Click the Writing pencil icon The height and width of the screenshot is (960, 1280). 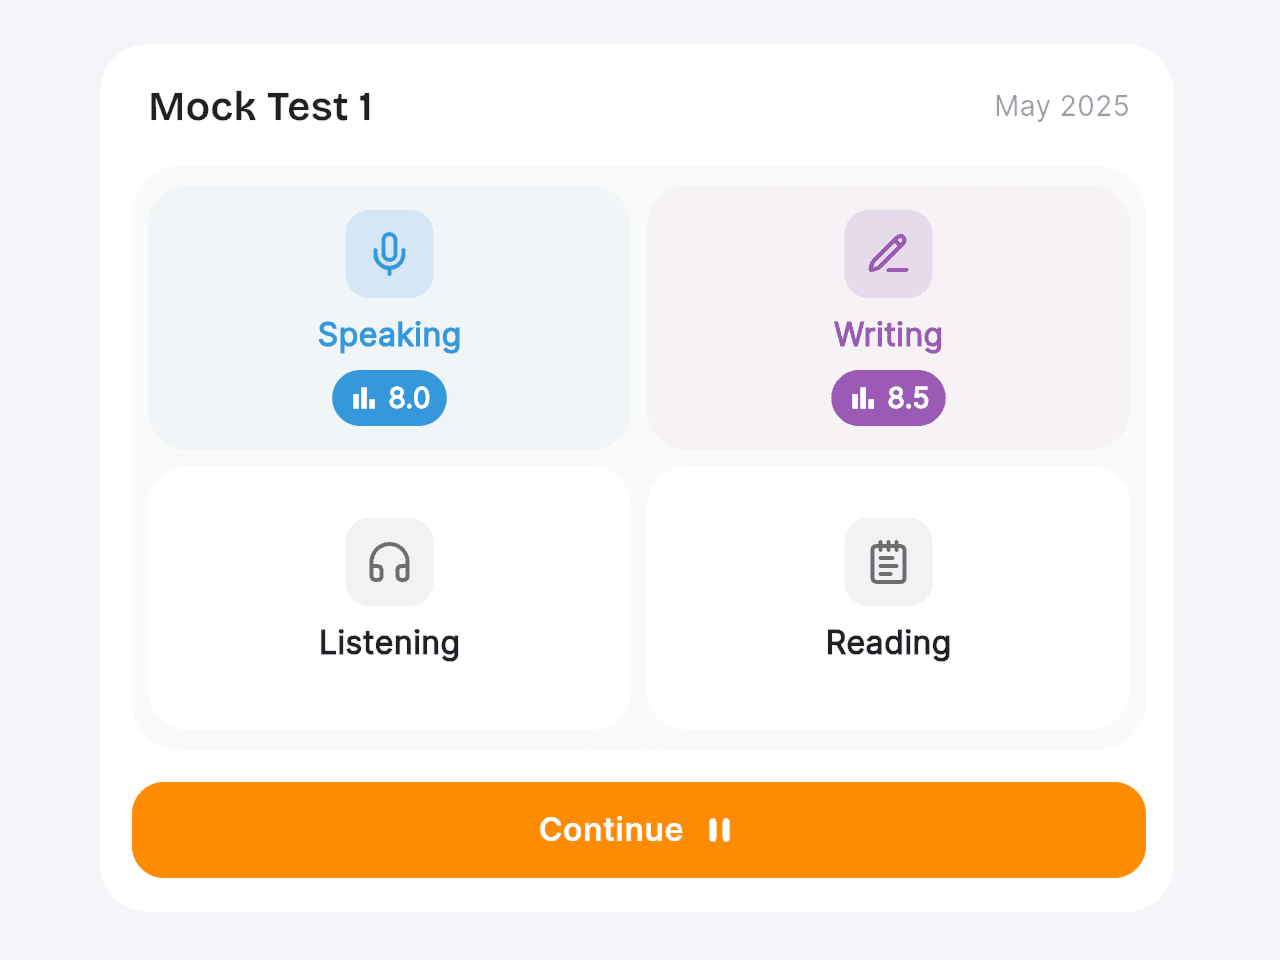[888, 254]
